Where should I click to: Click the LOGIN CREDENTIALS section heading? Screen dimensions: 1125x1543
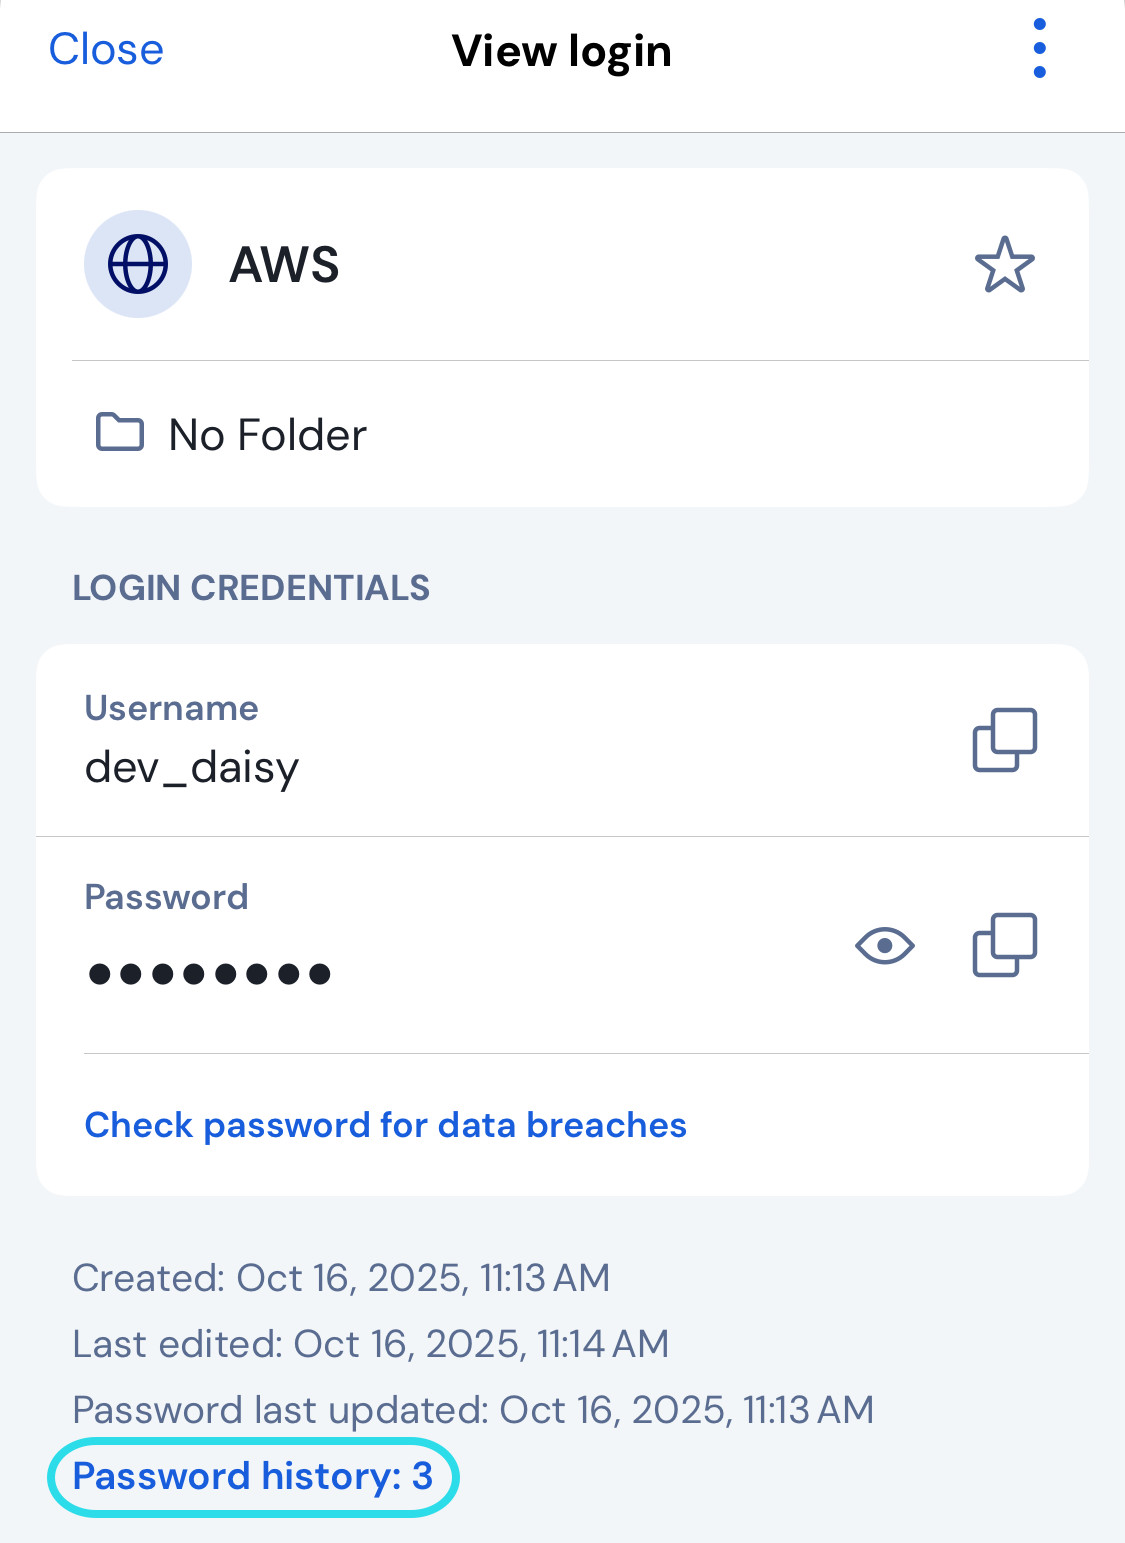click(x=251, y=588)
